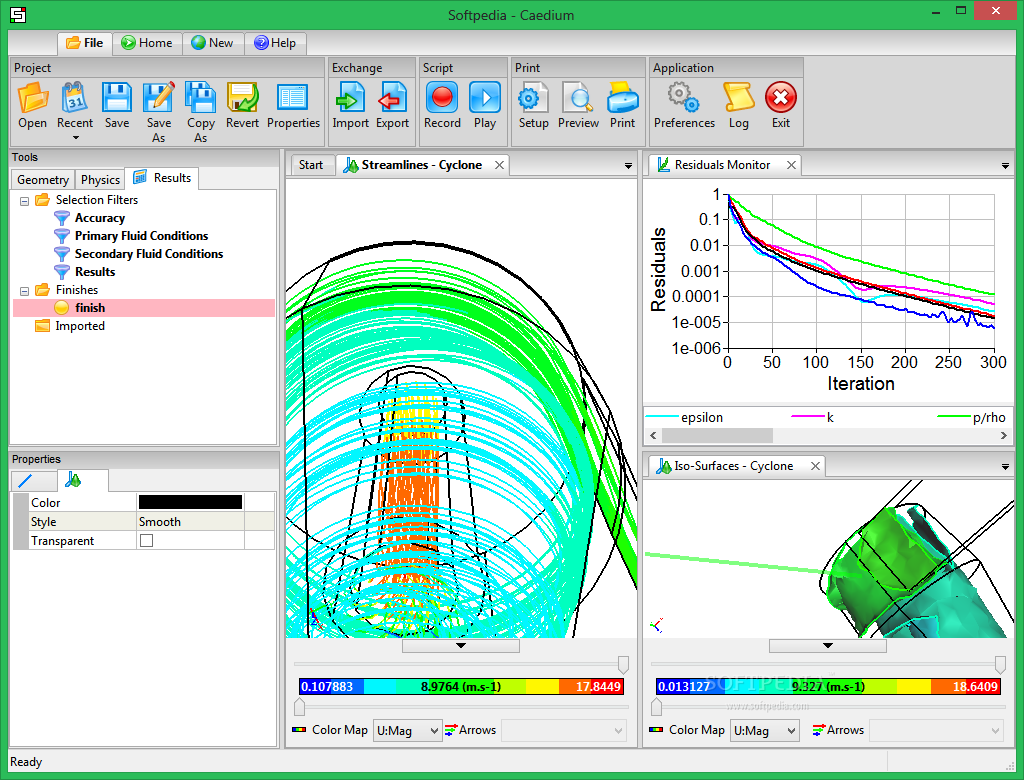
Task: Open a project with the Open icon
Action: (33, 98)
